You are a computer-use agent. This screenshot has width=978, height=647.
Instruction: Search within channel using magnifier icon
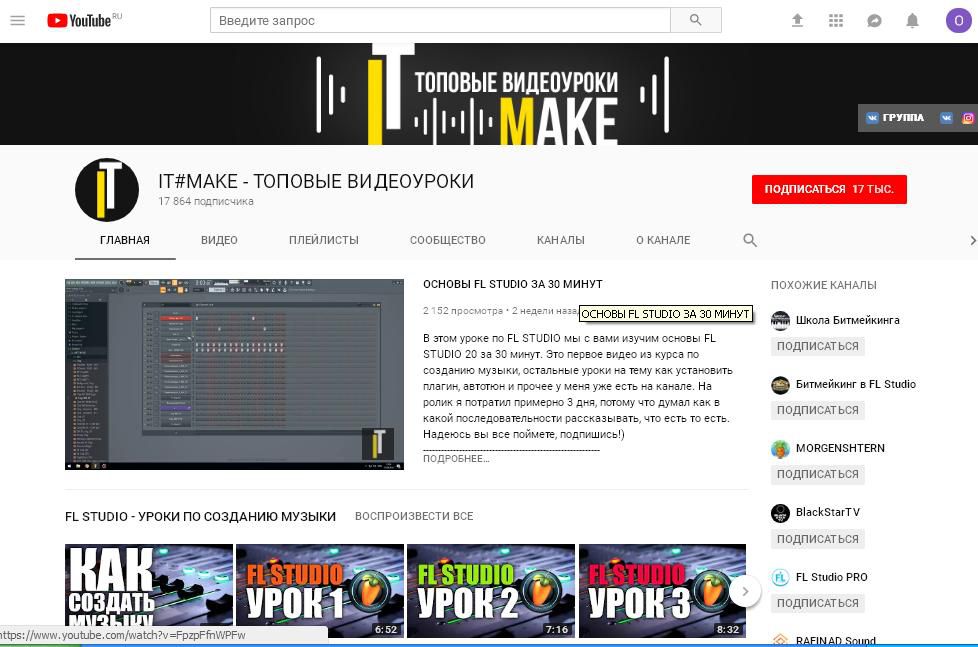(750, 240)
